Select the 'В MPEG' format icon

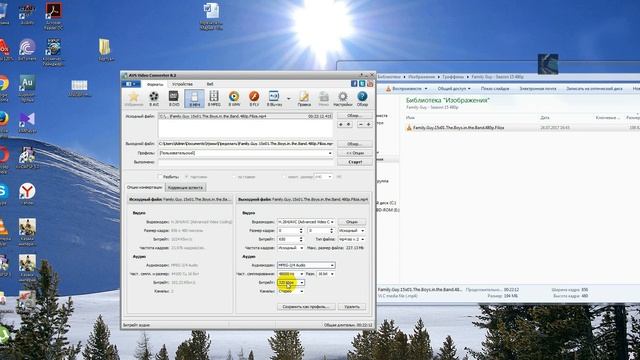214,98
